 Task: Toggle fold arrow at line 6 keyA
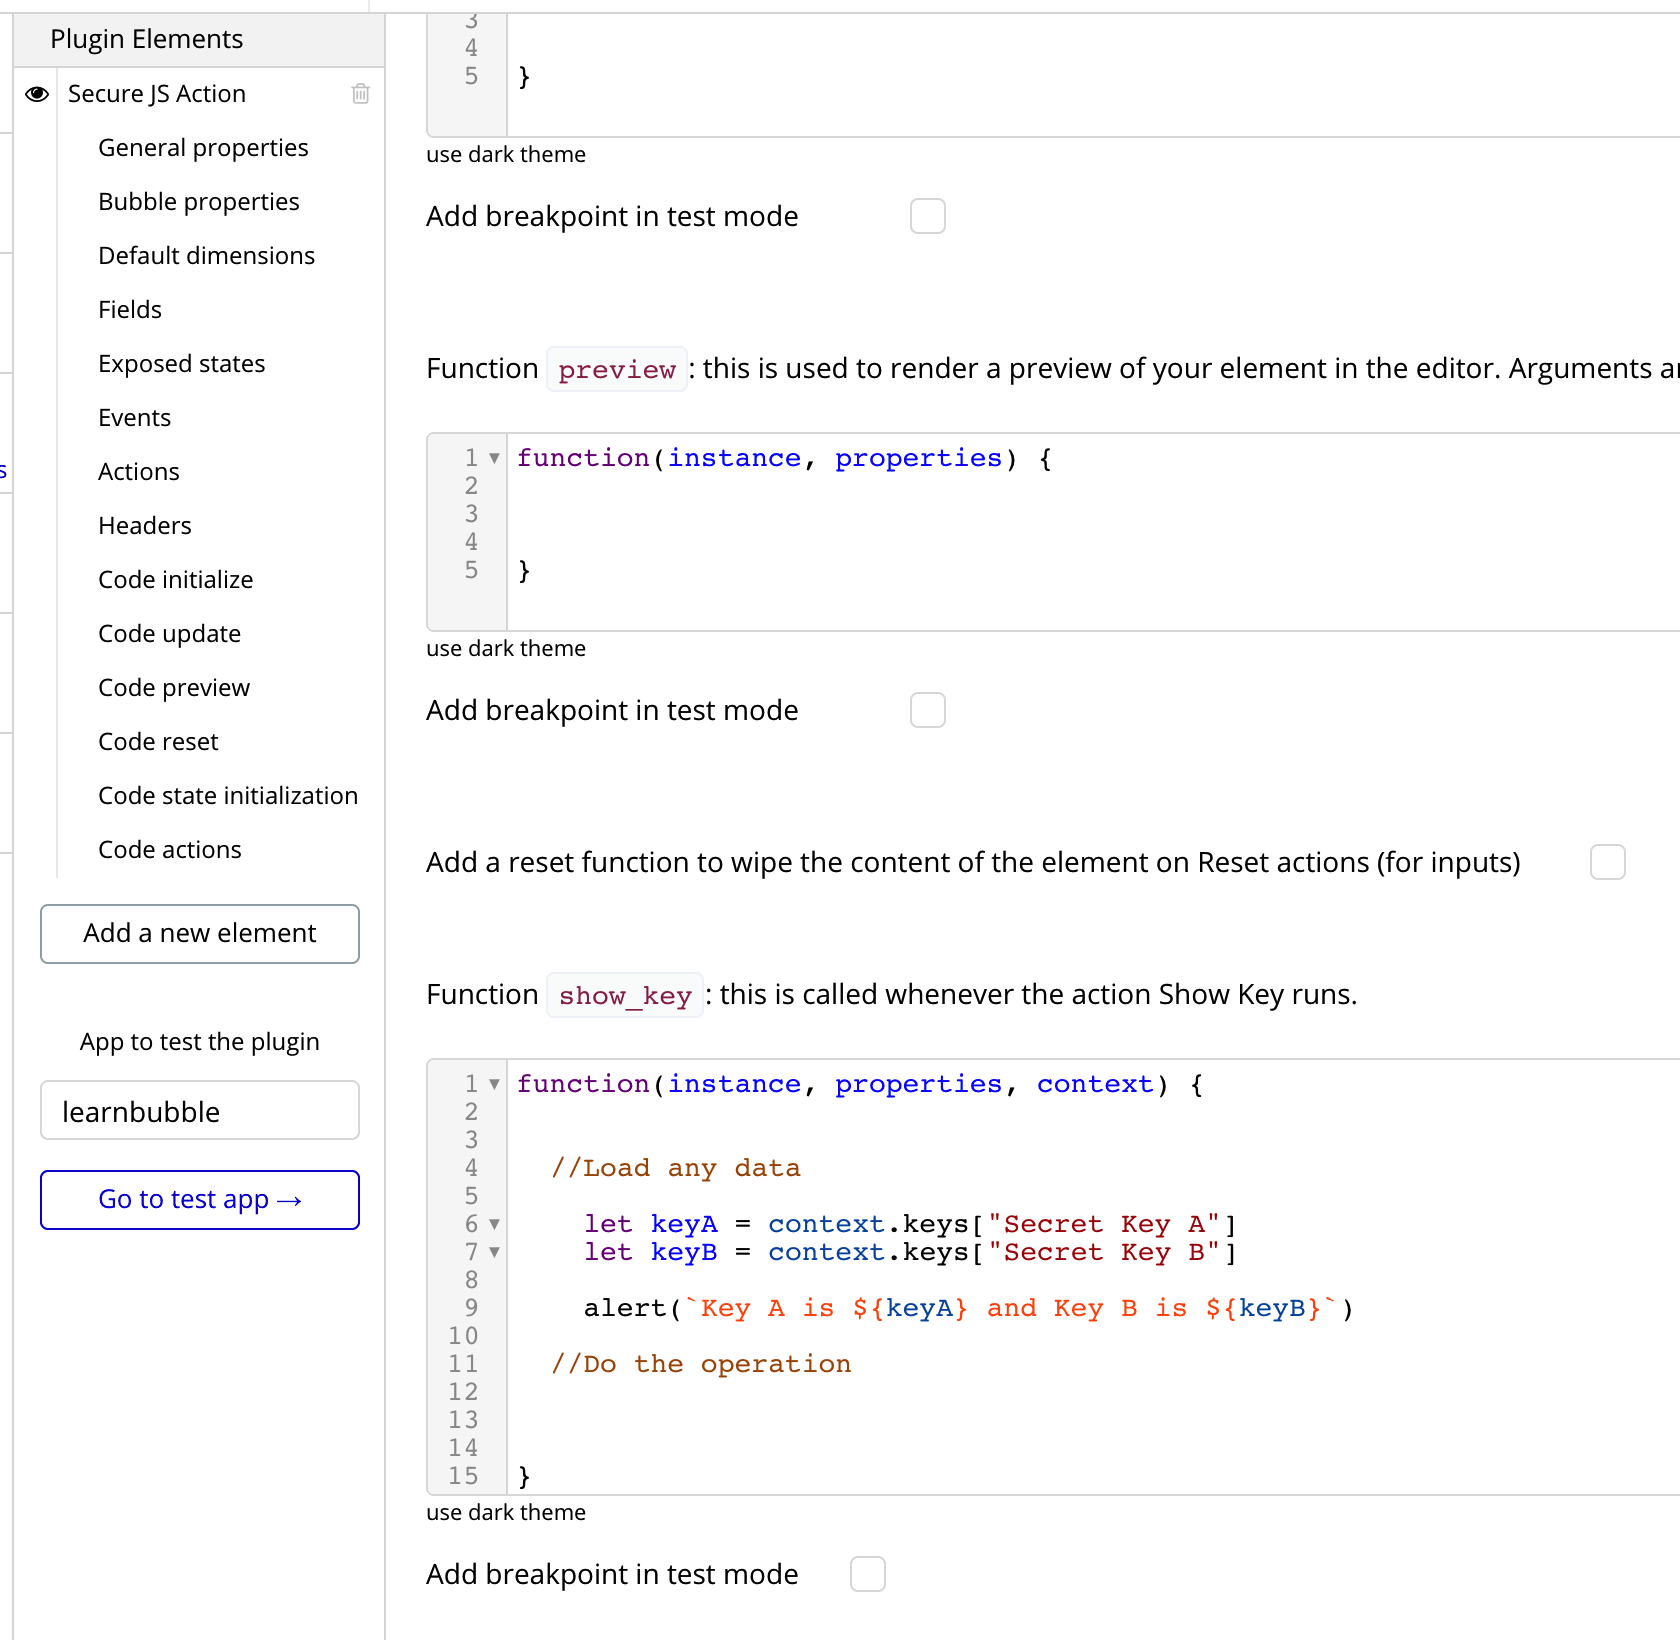tap(494, 1225)
